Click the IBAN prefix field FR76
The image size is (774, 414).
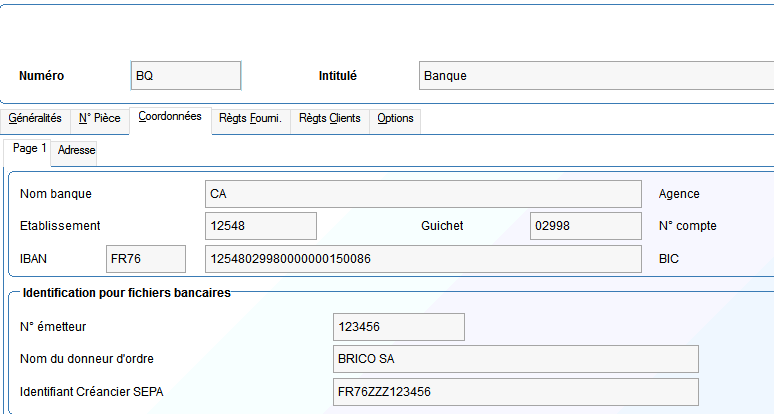pos(146,259)
